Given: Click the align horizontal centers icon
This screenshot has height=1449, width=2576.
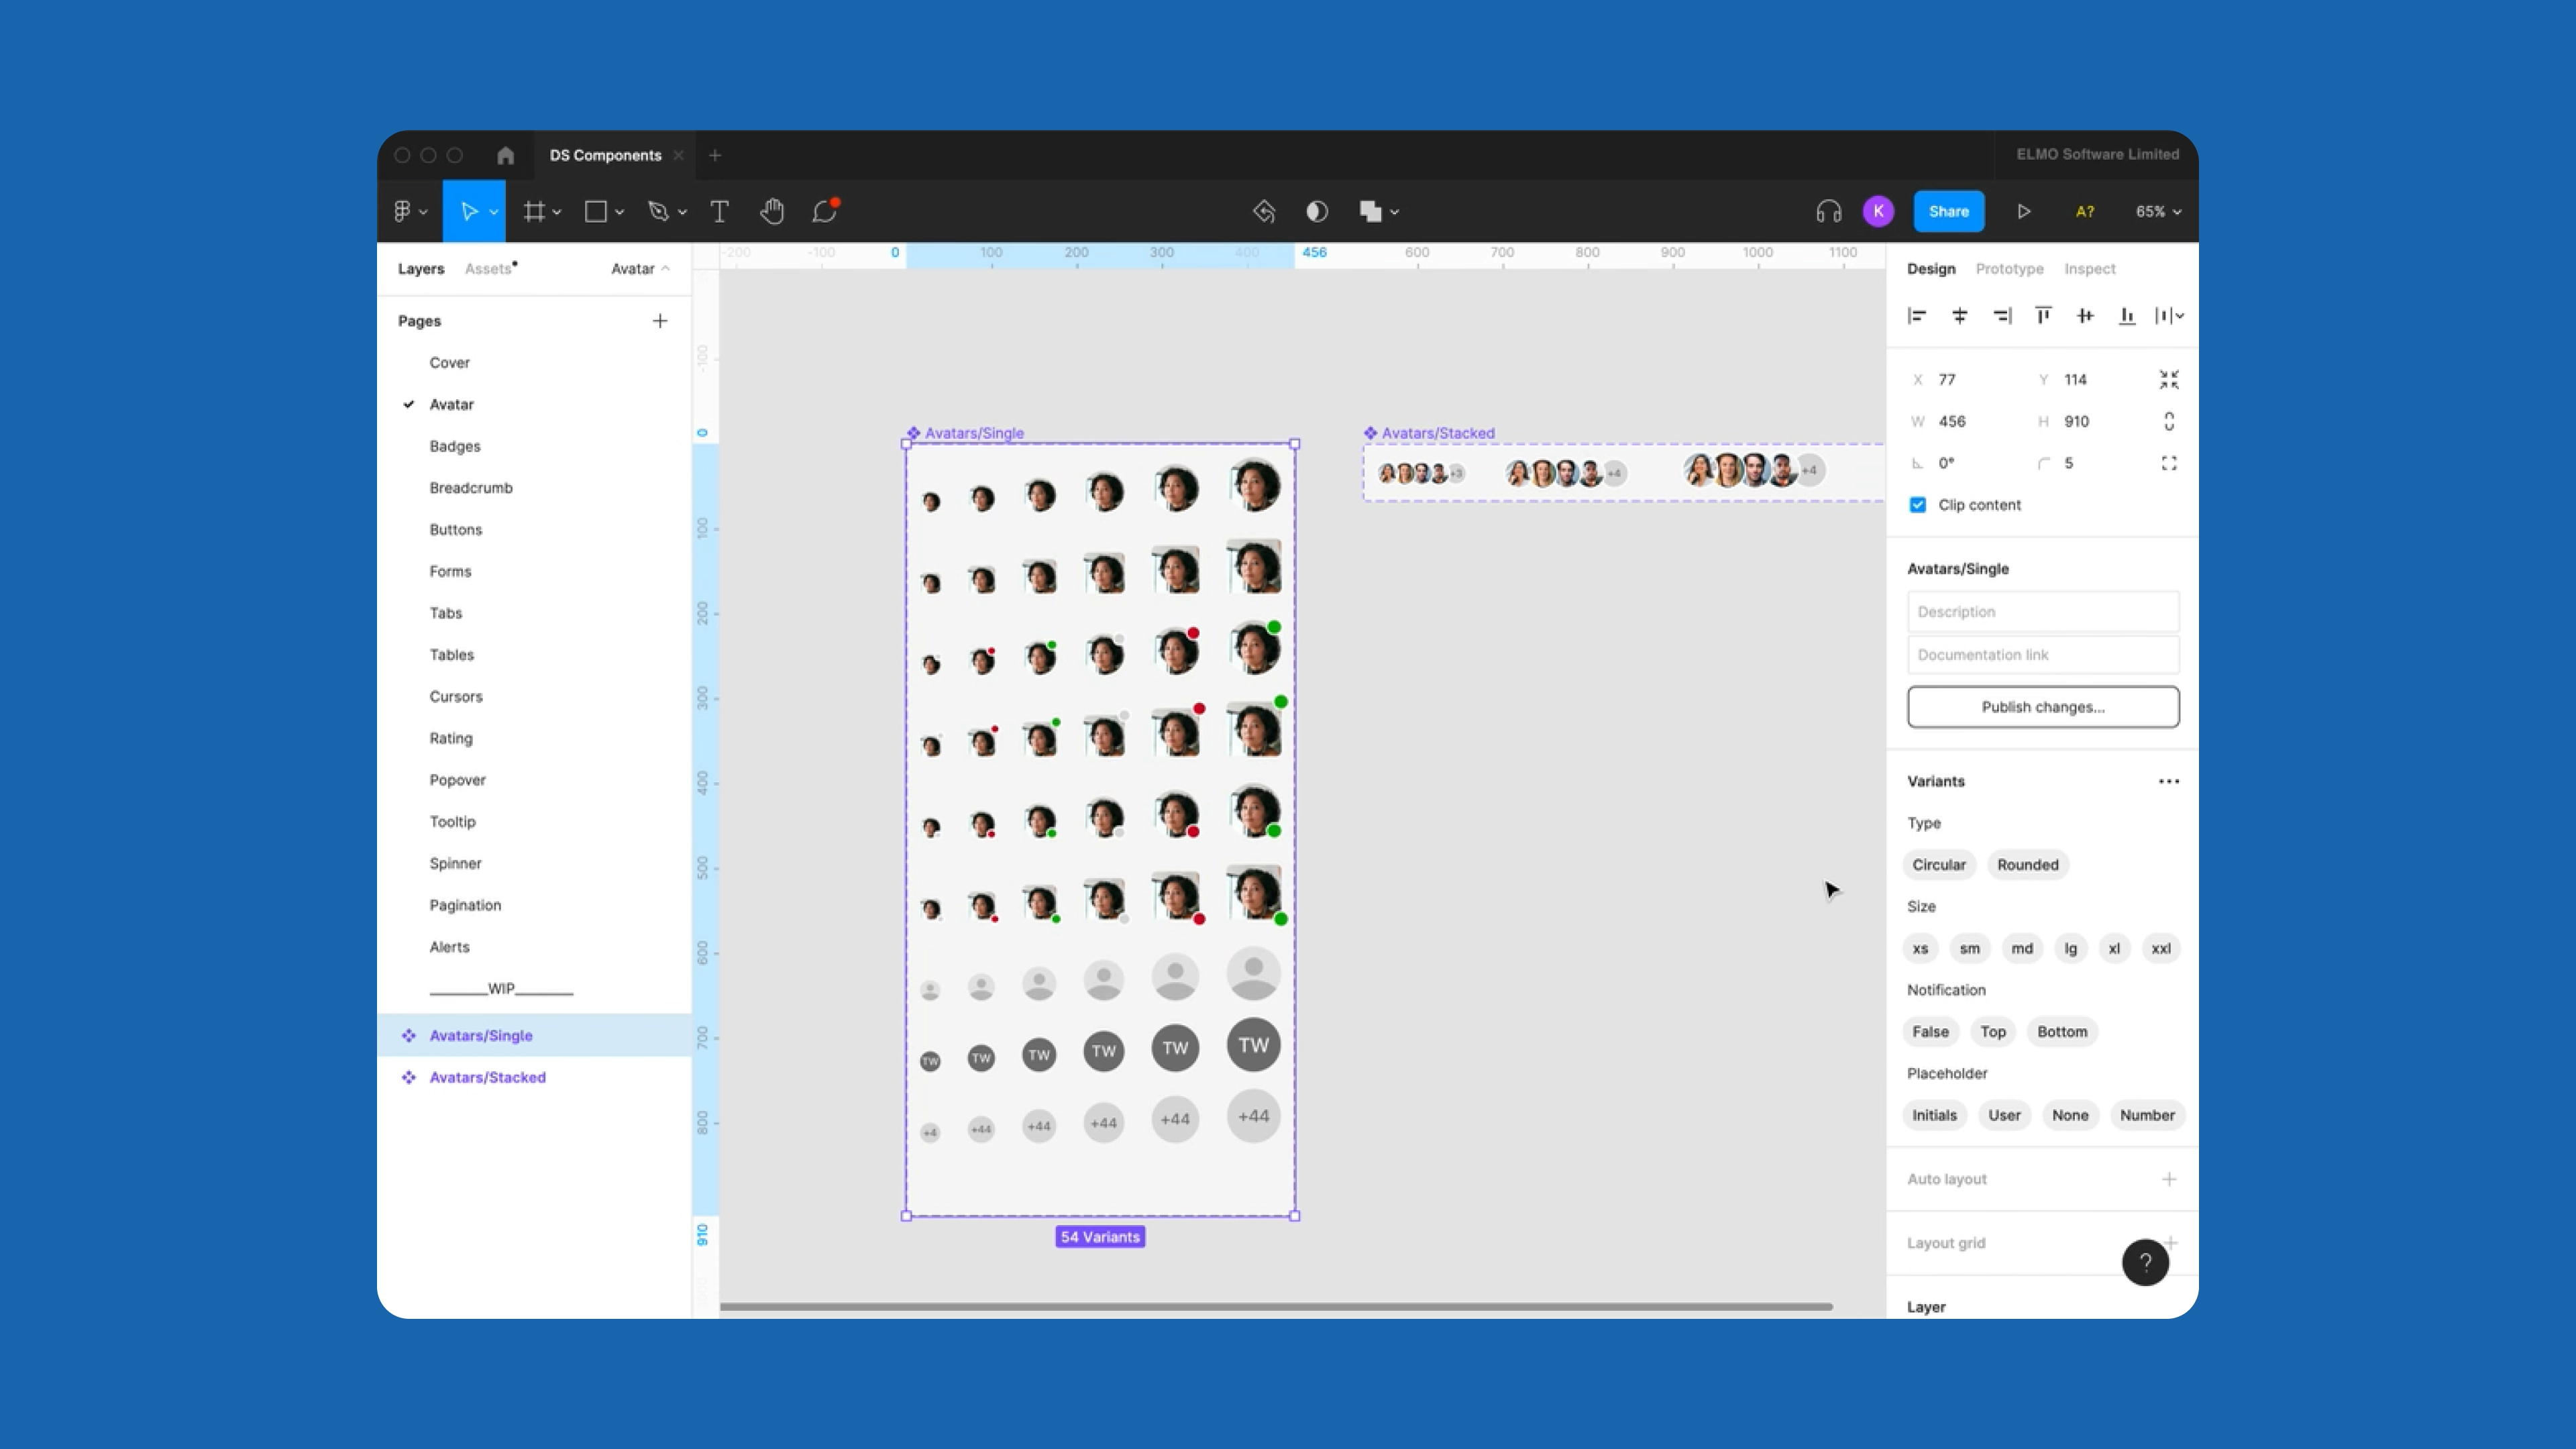Looking at the screenshot, I should tap(1960, 316).
